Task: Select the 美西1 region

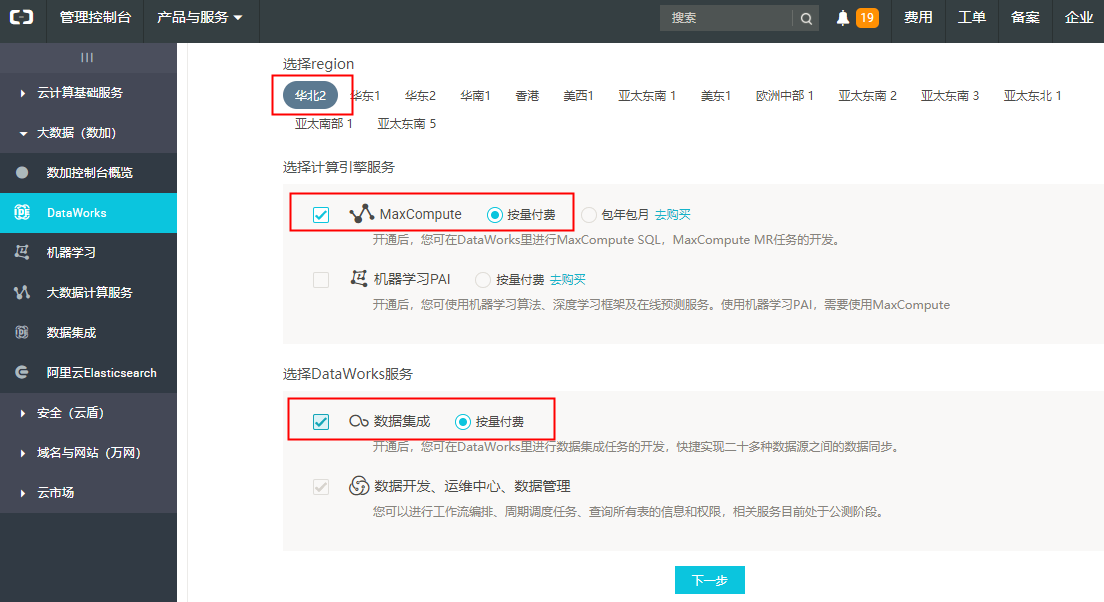Action: click(579, 96)
